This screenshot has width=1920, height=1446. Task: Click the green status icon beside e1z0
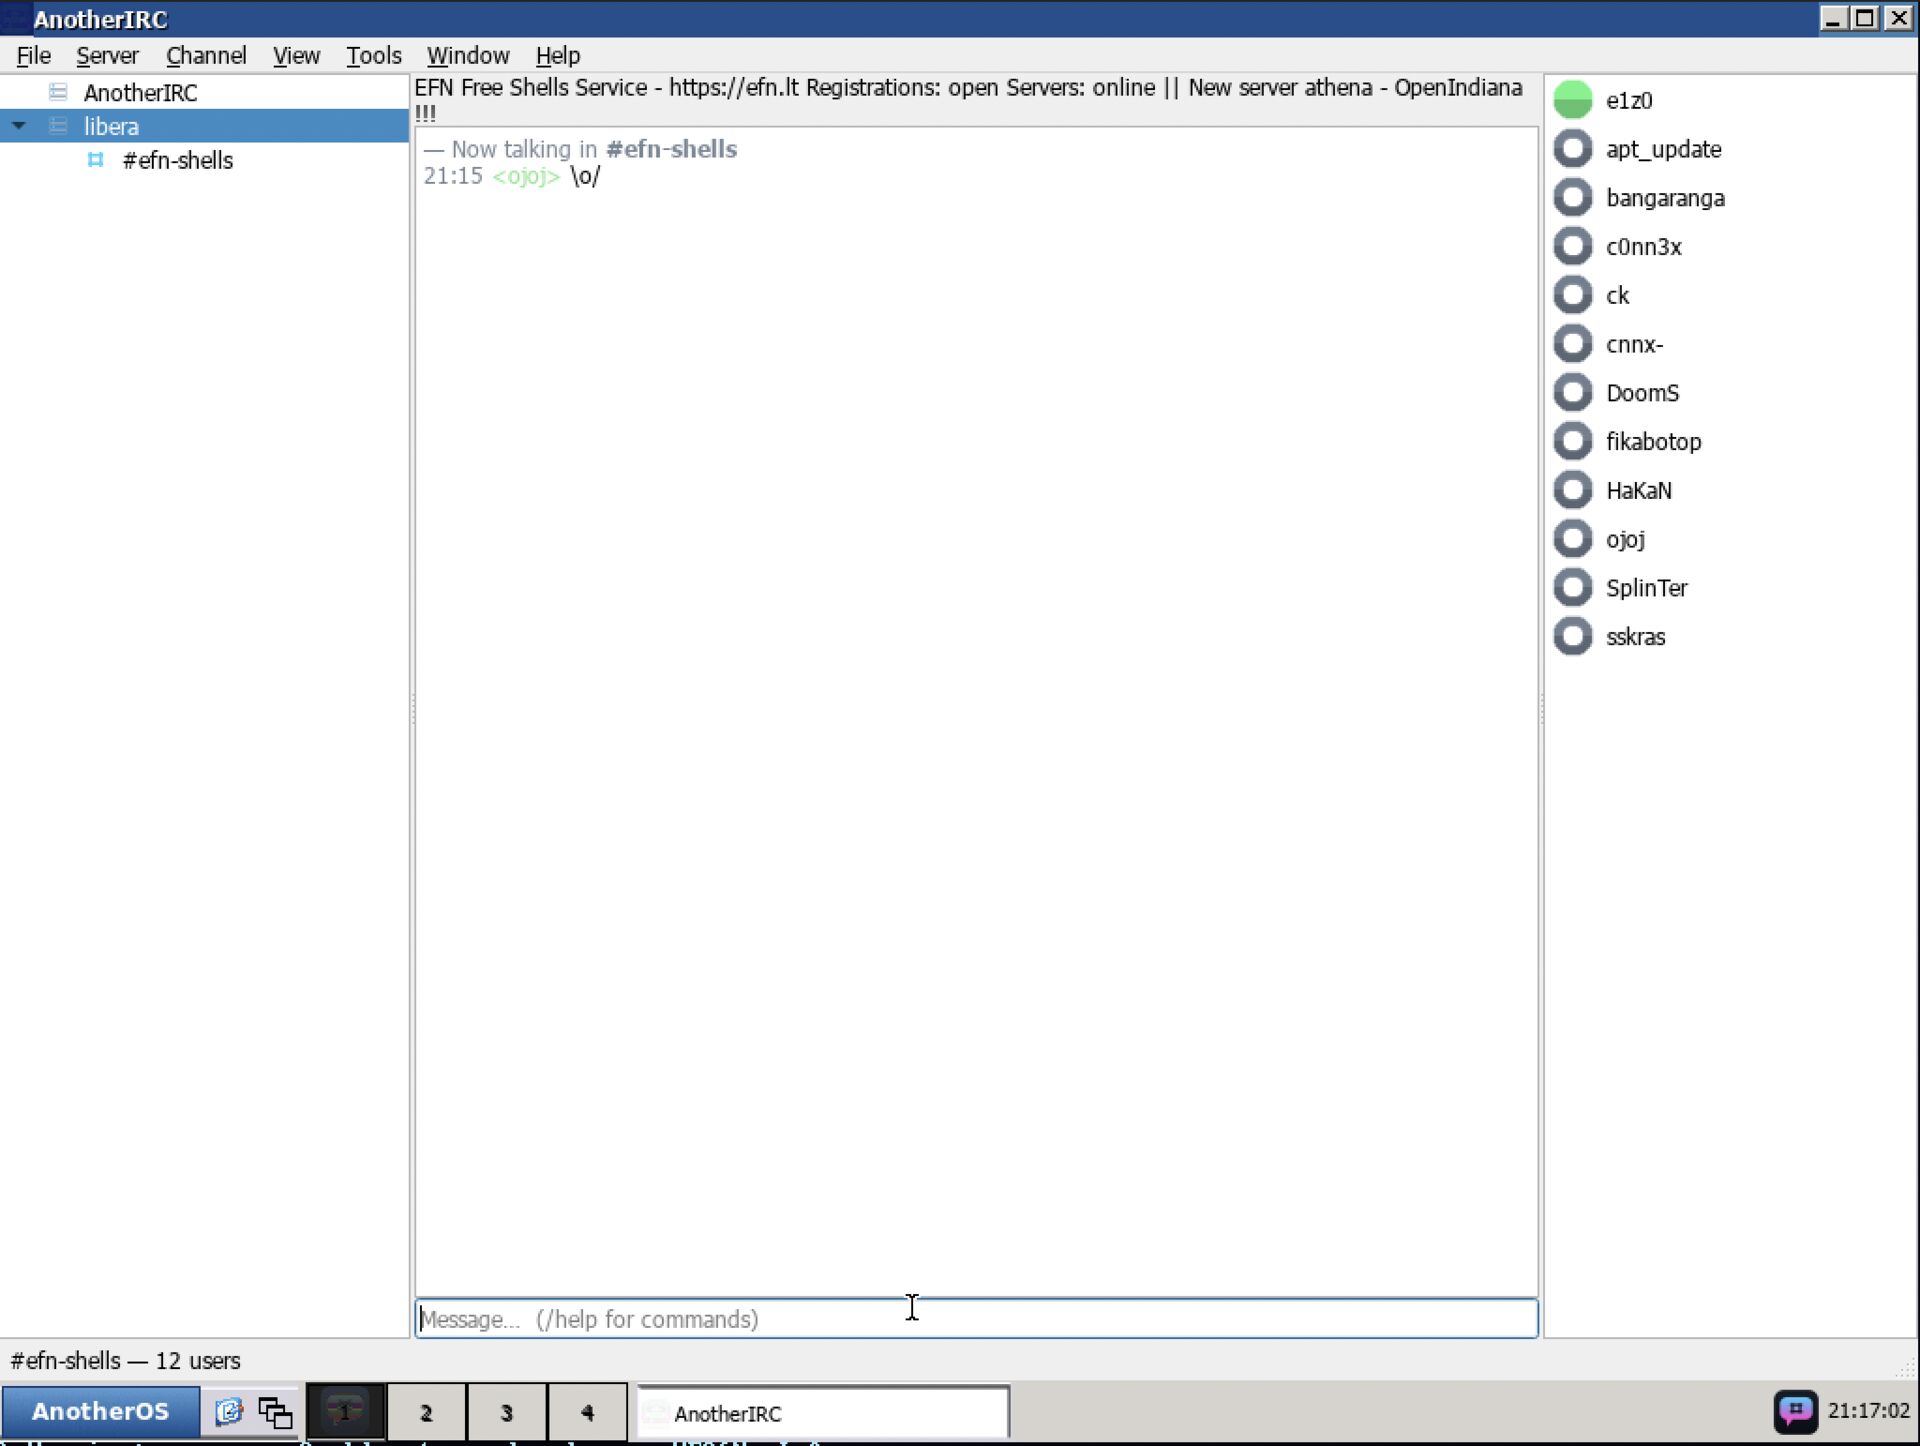click(x=1572, y=100)
